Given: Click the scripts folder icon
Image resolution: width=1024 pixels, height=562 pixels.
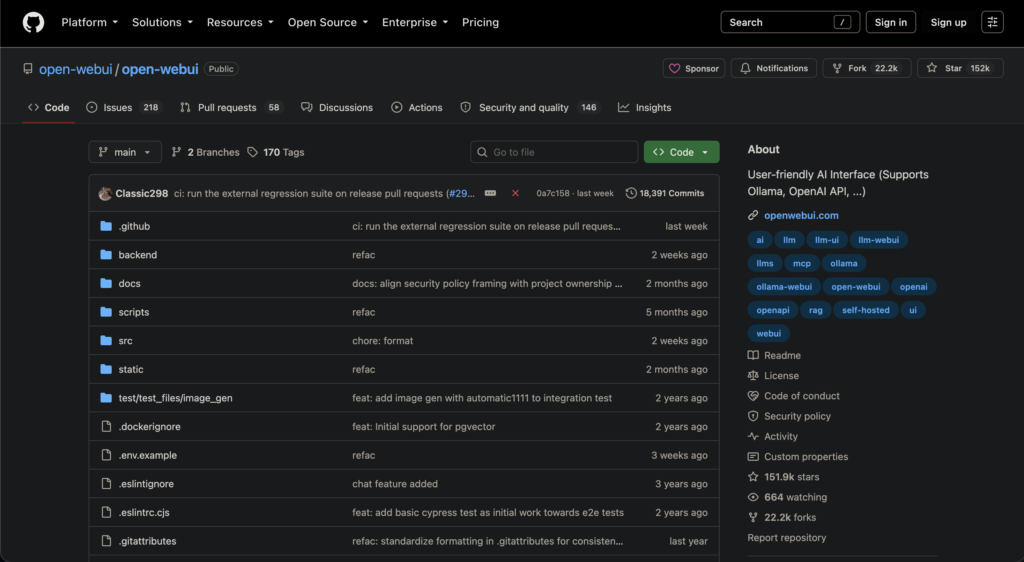Looking at the screenshot, I should pyautogui.click(x=106, y=312).
